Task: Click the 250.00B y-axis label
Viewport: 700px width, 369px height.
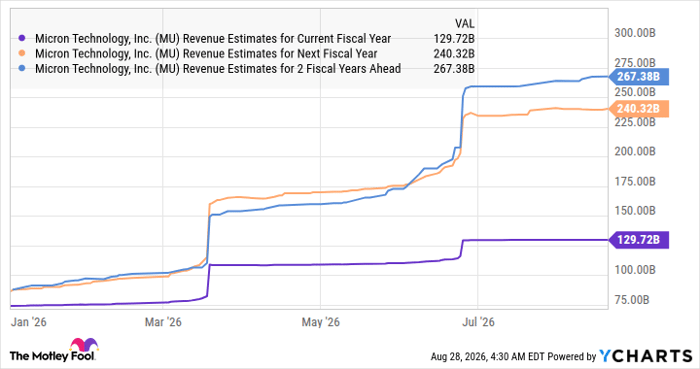Action: pos(635,92)
